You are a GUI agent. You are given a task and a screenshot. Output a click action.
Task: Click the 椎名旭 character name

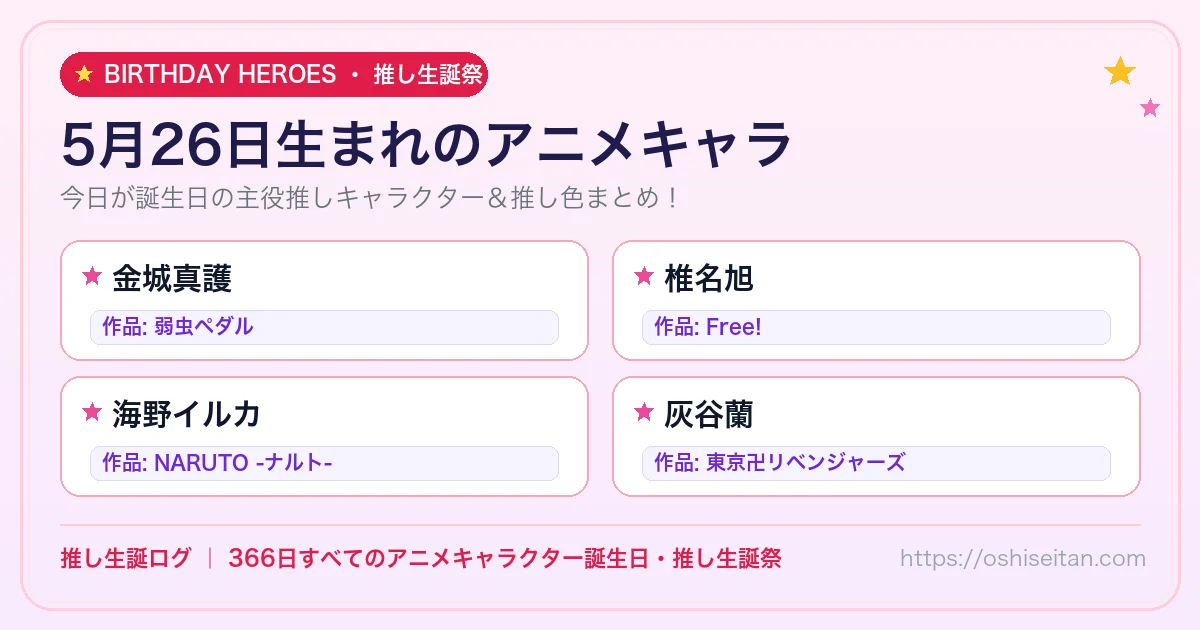(709, 277)
